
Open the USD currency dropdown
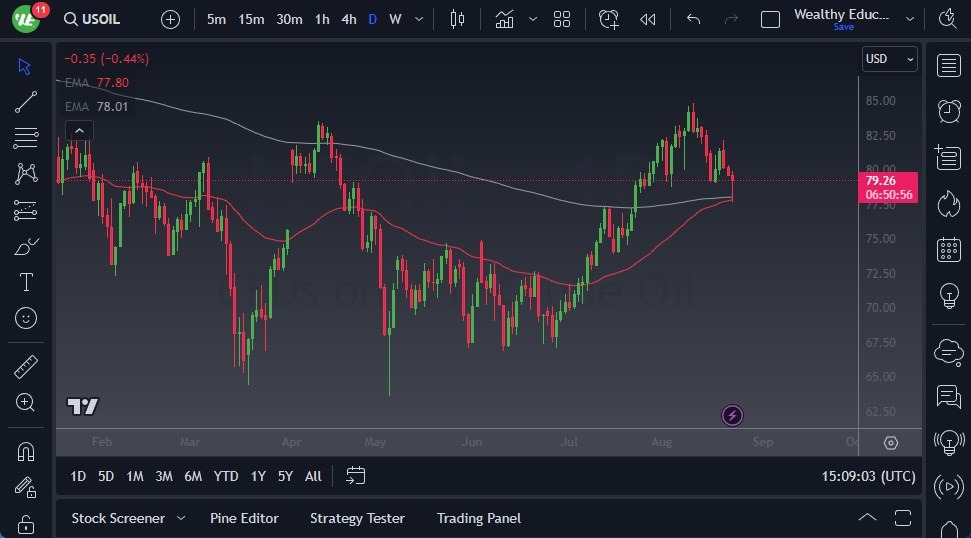(889, 59)
